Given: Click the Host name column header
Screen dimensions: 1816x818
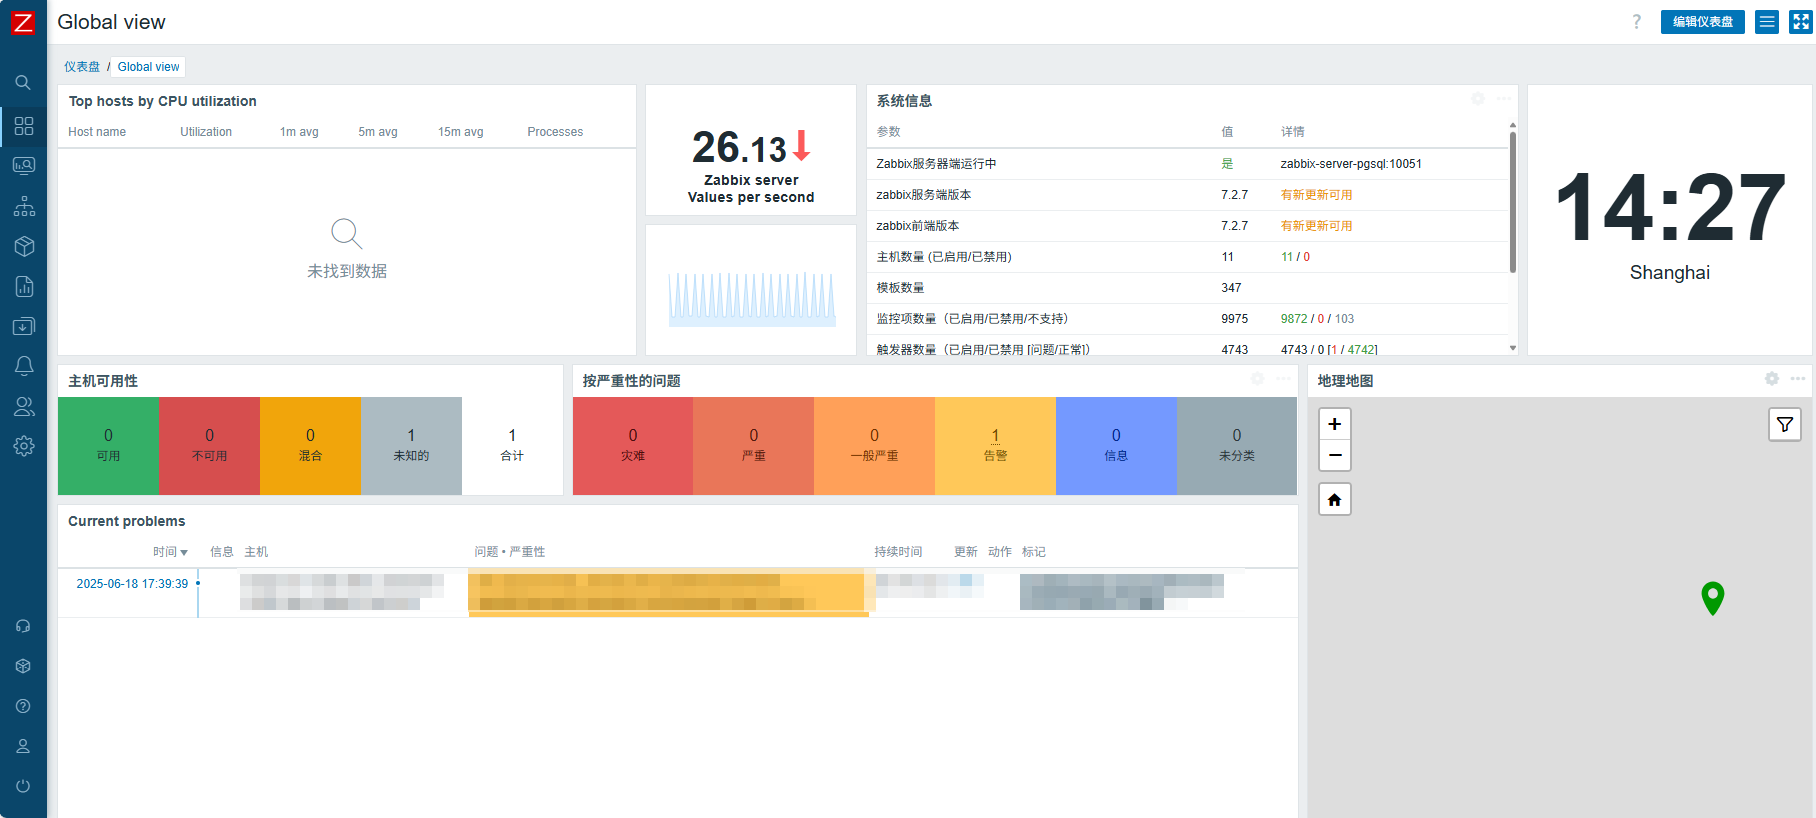Looking at the screenshot, I should point(97,132).
